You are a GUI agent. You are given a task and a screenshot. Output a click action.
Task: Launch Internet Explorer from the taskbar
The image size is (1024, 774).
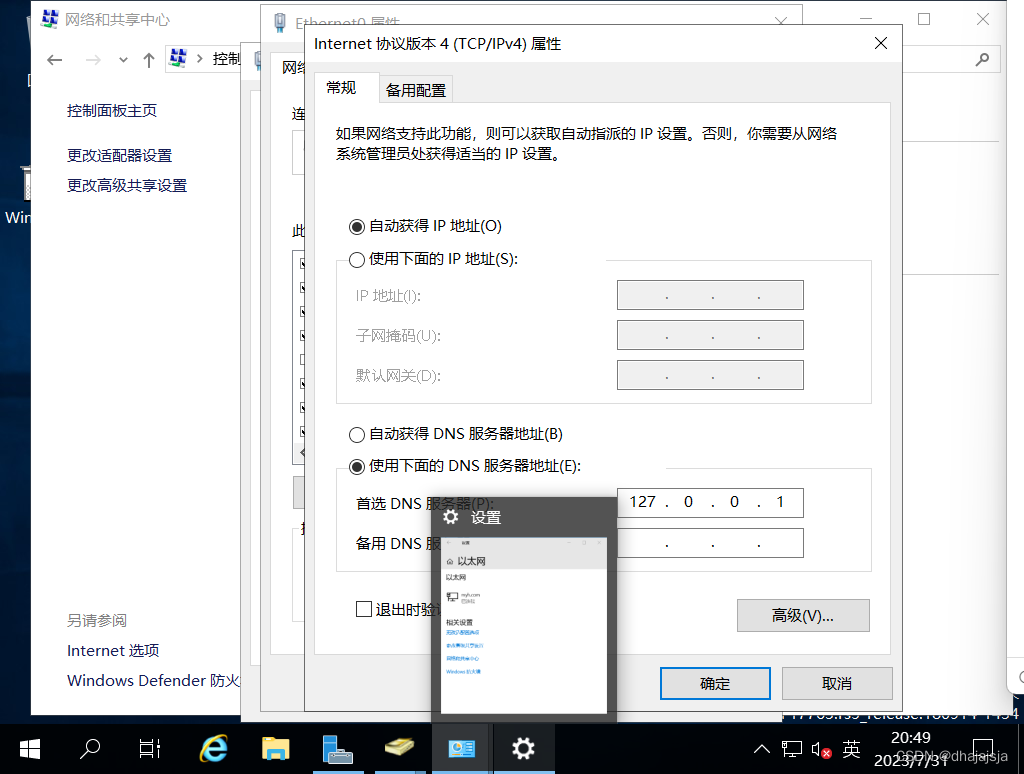[x=214, y=749]
